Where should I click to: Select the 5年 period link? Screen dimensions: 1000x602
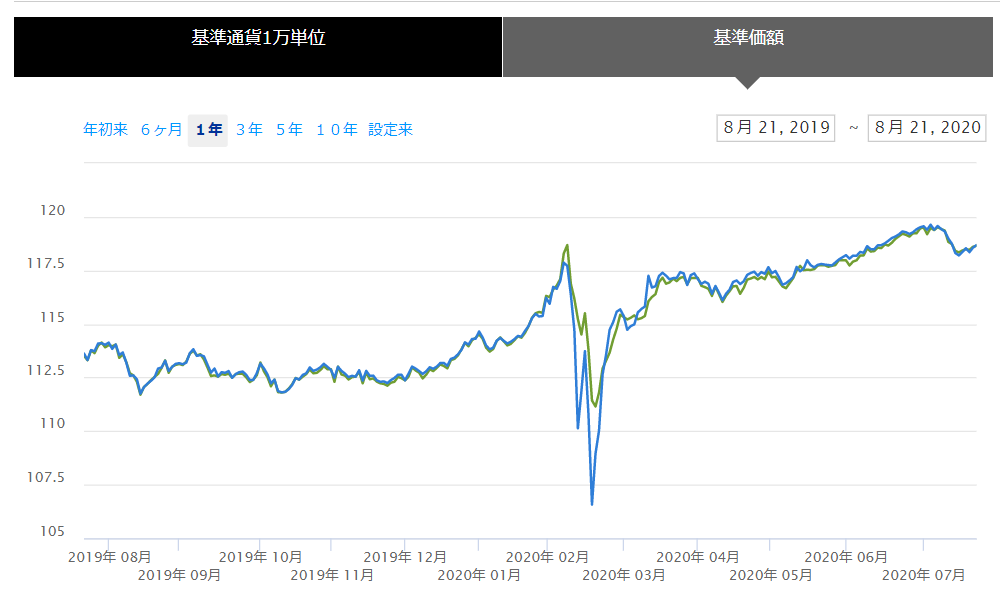click(289, 129)
